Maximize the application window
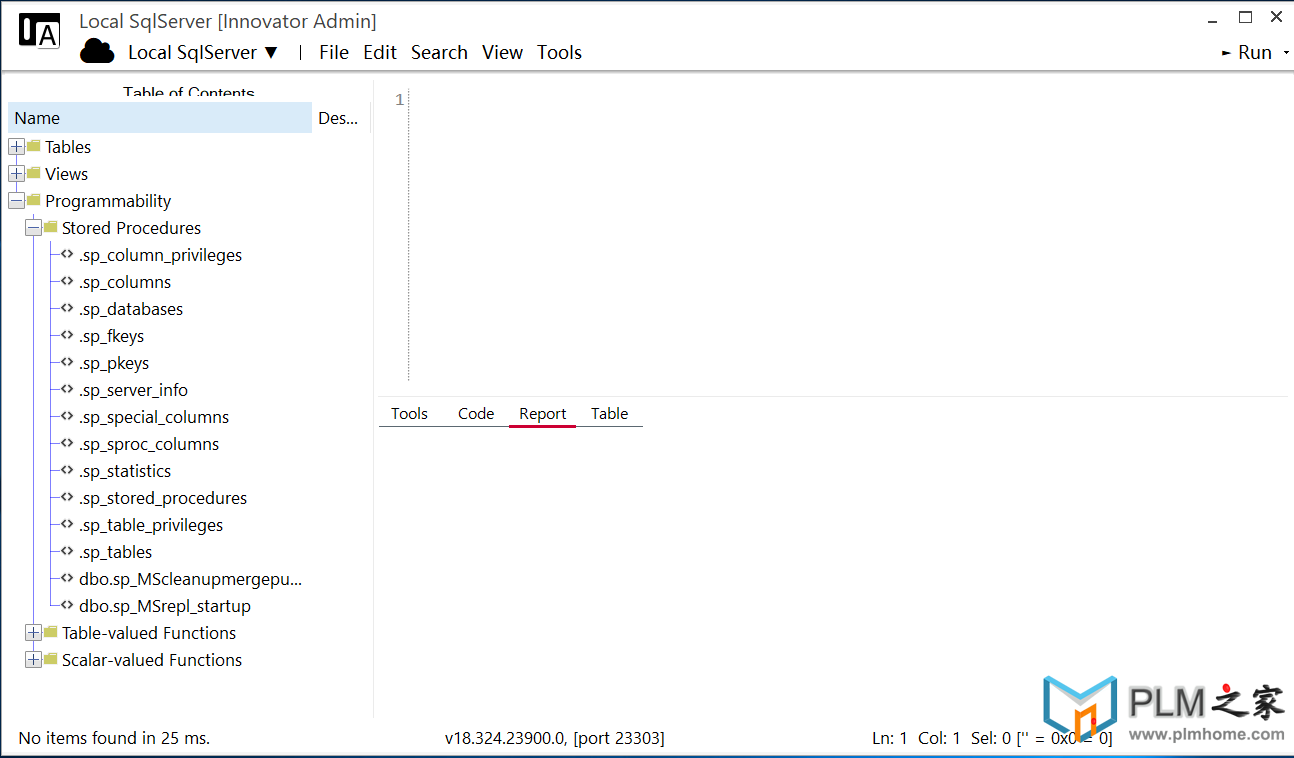 point(1245,17)
